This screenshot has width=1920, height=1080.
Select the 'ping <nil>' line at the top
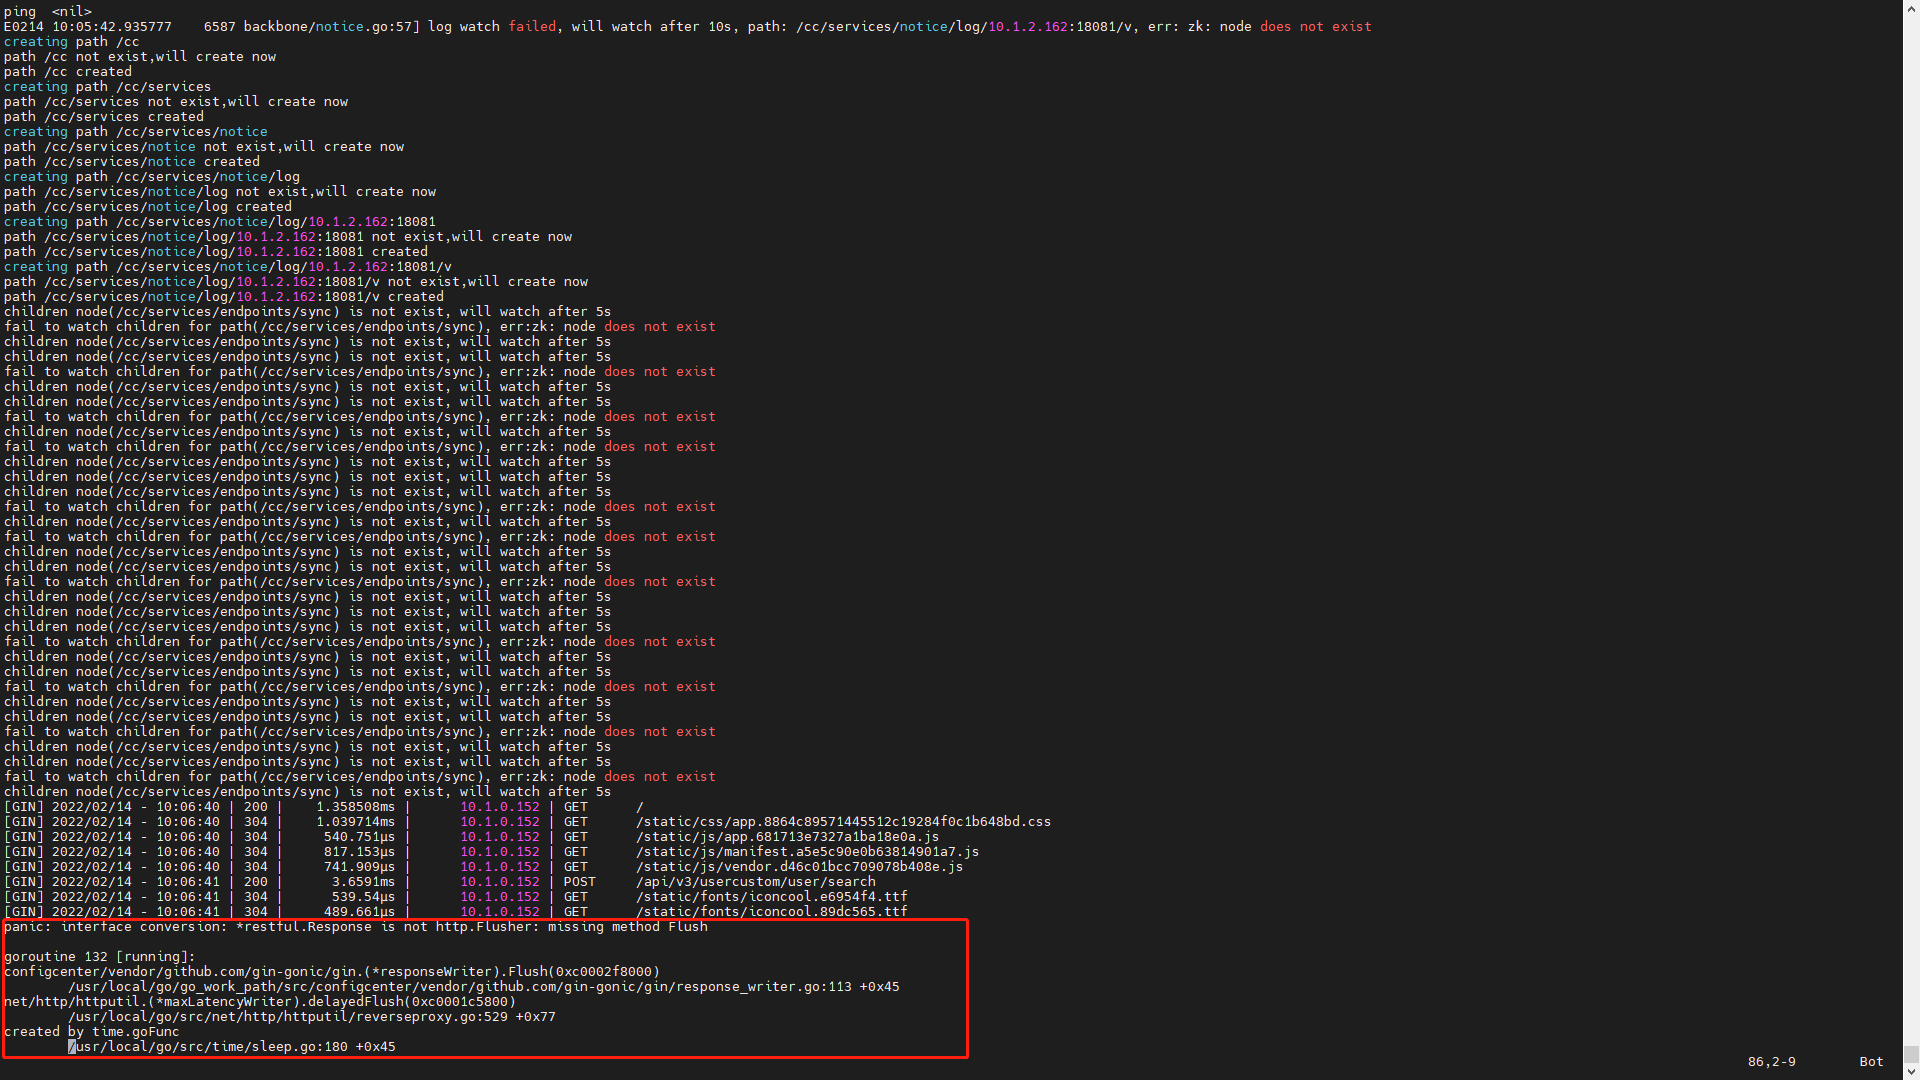[47, 11]
